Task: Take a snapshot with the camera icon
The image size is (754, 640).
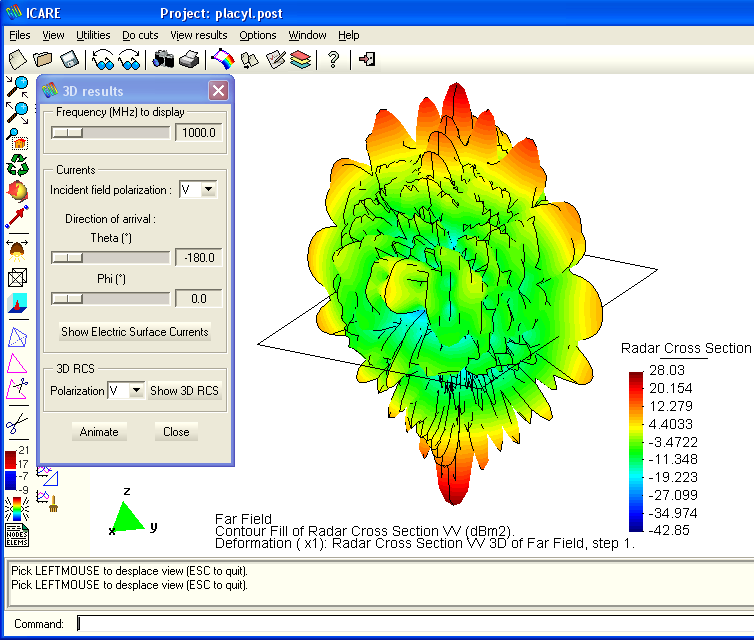Action: click(x=163, y=60)
